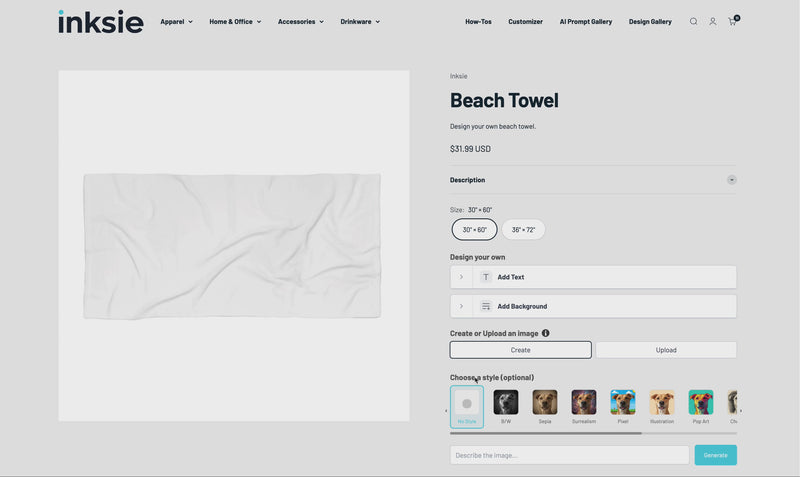Choose the 36" × 72" size option
The height and width of the screenshot is (477, 800).
(523, 230)
